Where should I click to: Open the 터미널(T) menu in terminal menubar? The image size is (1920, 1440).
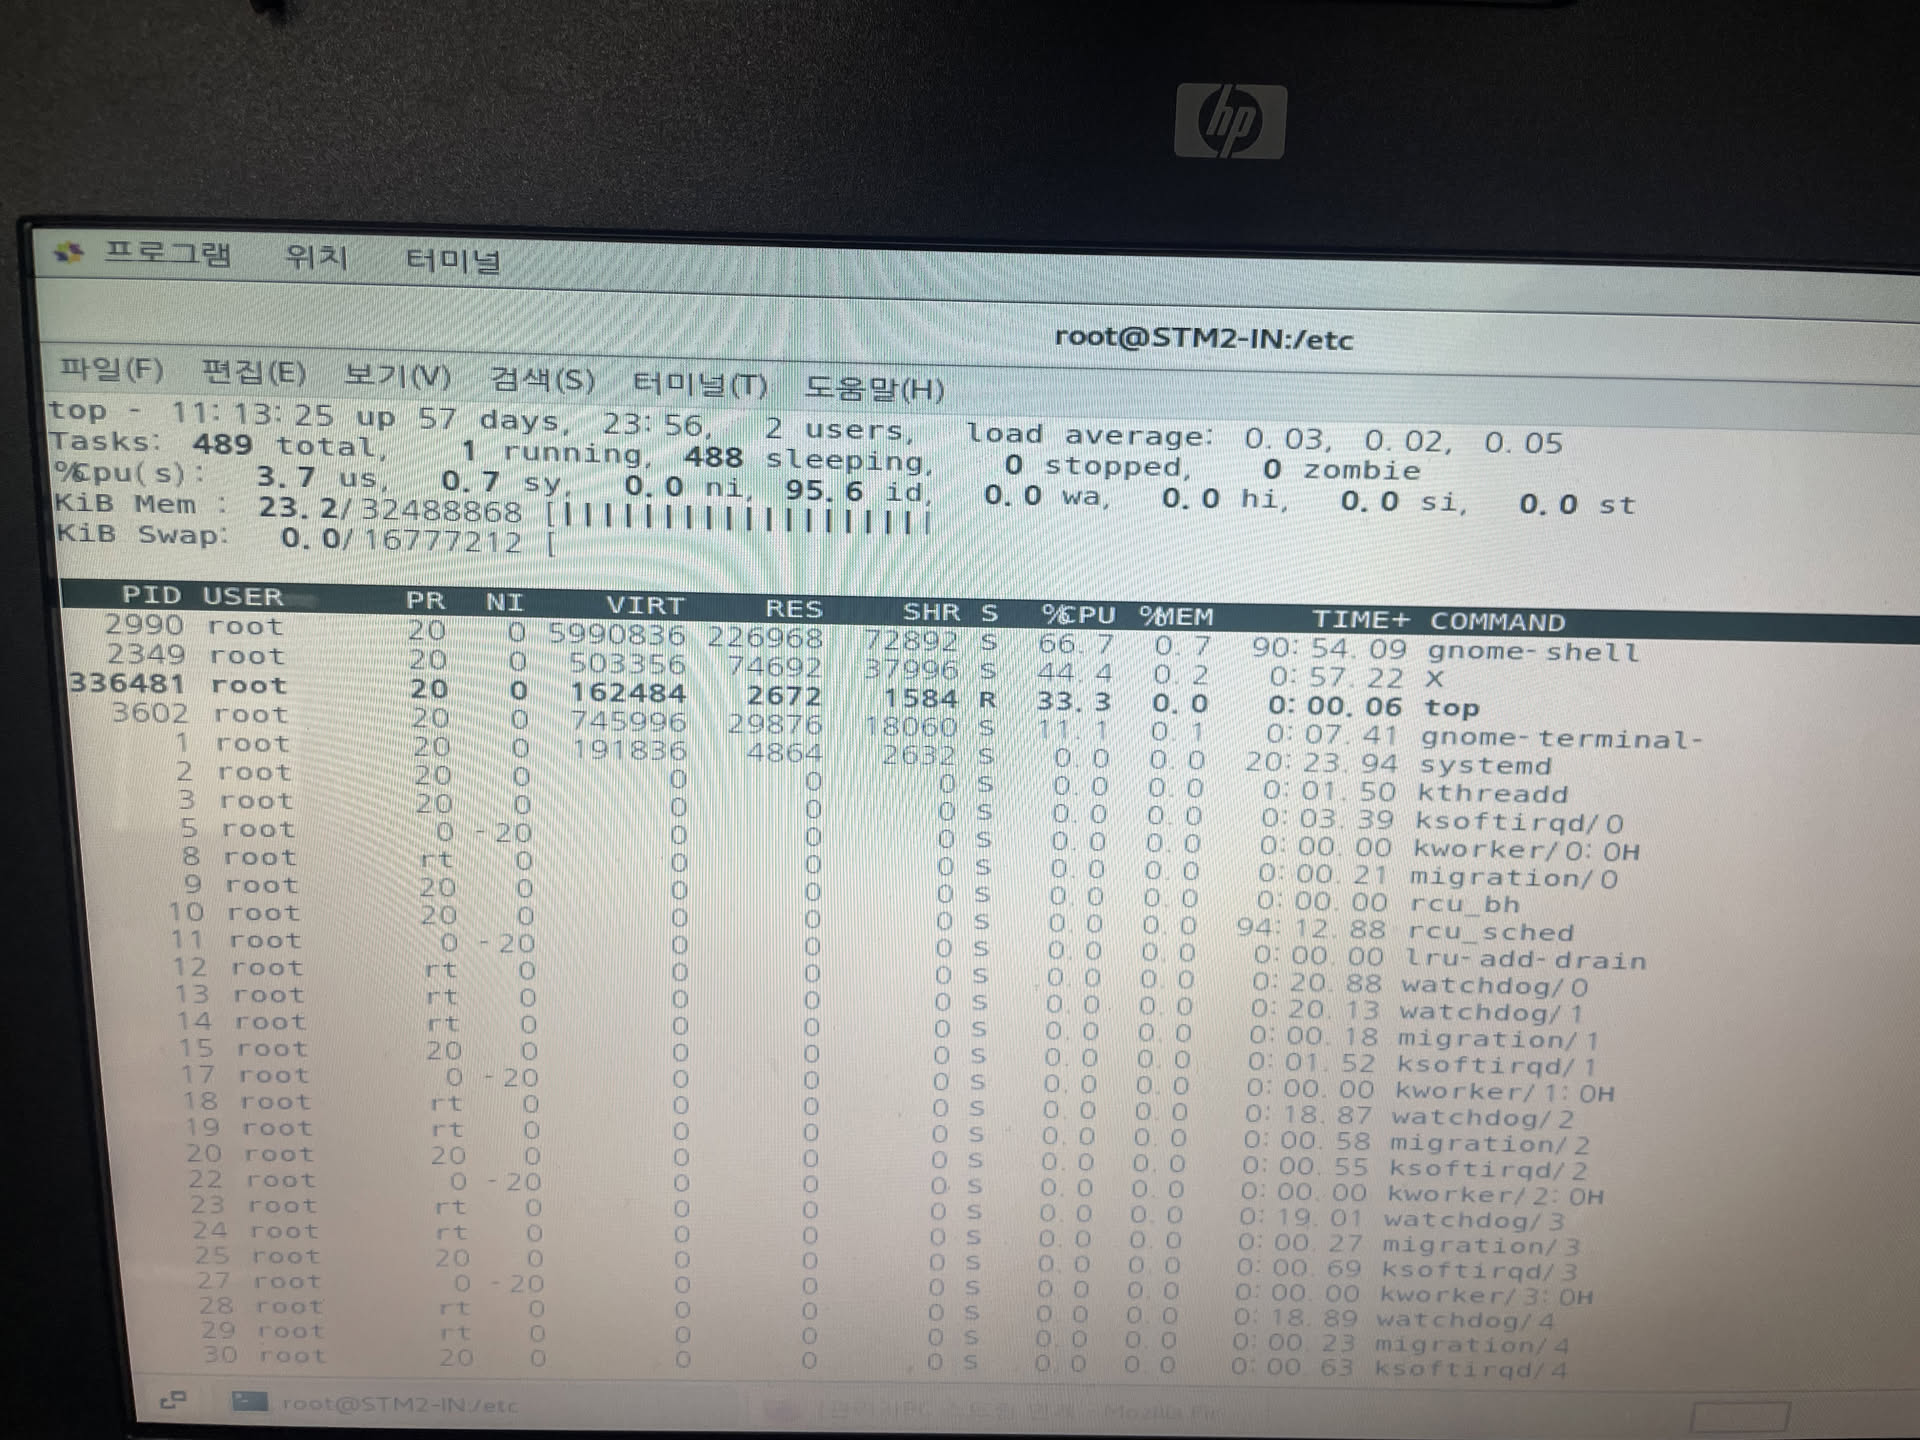pos(699,385)
